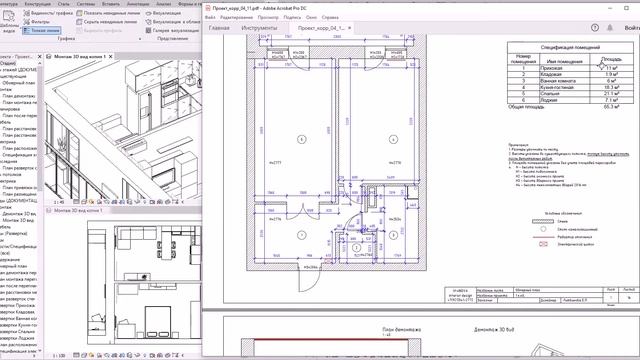Screen dimensions: 640x360
Task: Open Визуализация render dialog in Revit ribbon
Action: pyautogui.click(x=163, y=13)
